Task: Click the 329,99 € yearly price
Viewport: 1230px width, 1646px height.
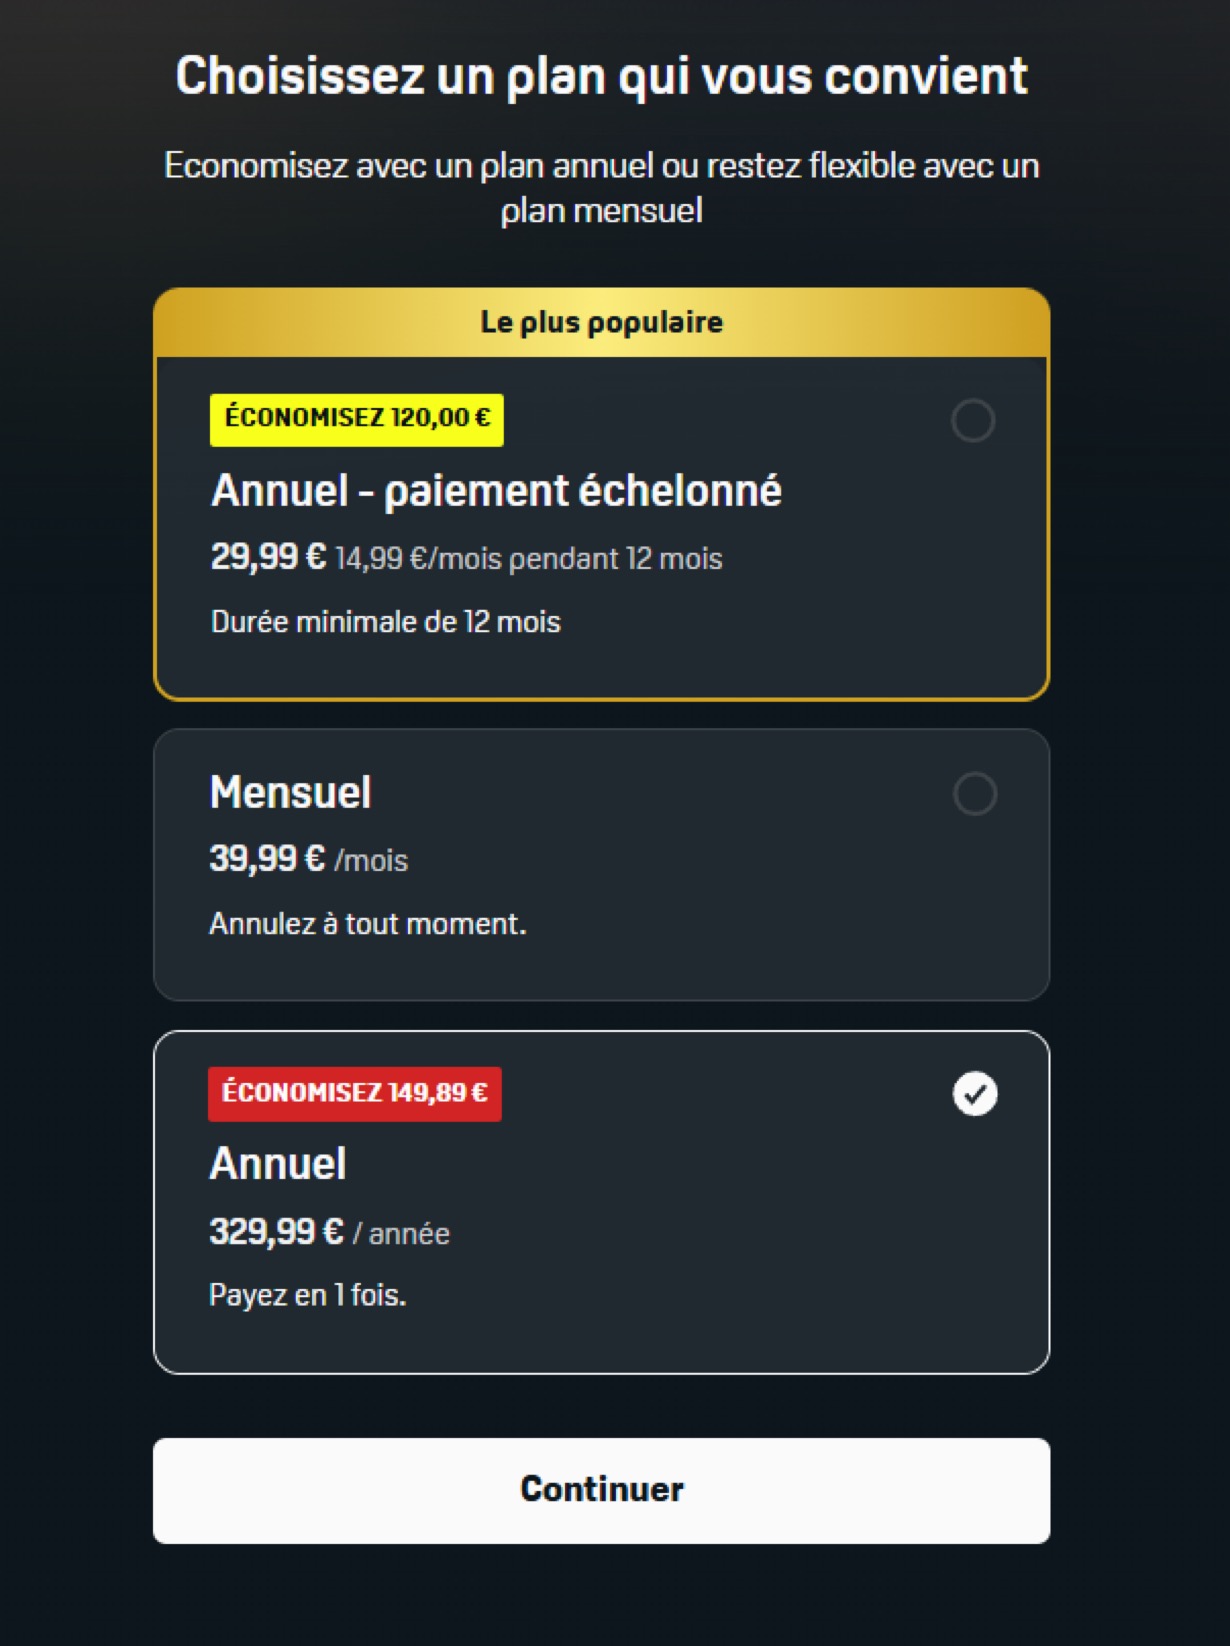Action: (276, 1232)
